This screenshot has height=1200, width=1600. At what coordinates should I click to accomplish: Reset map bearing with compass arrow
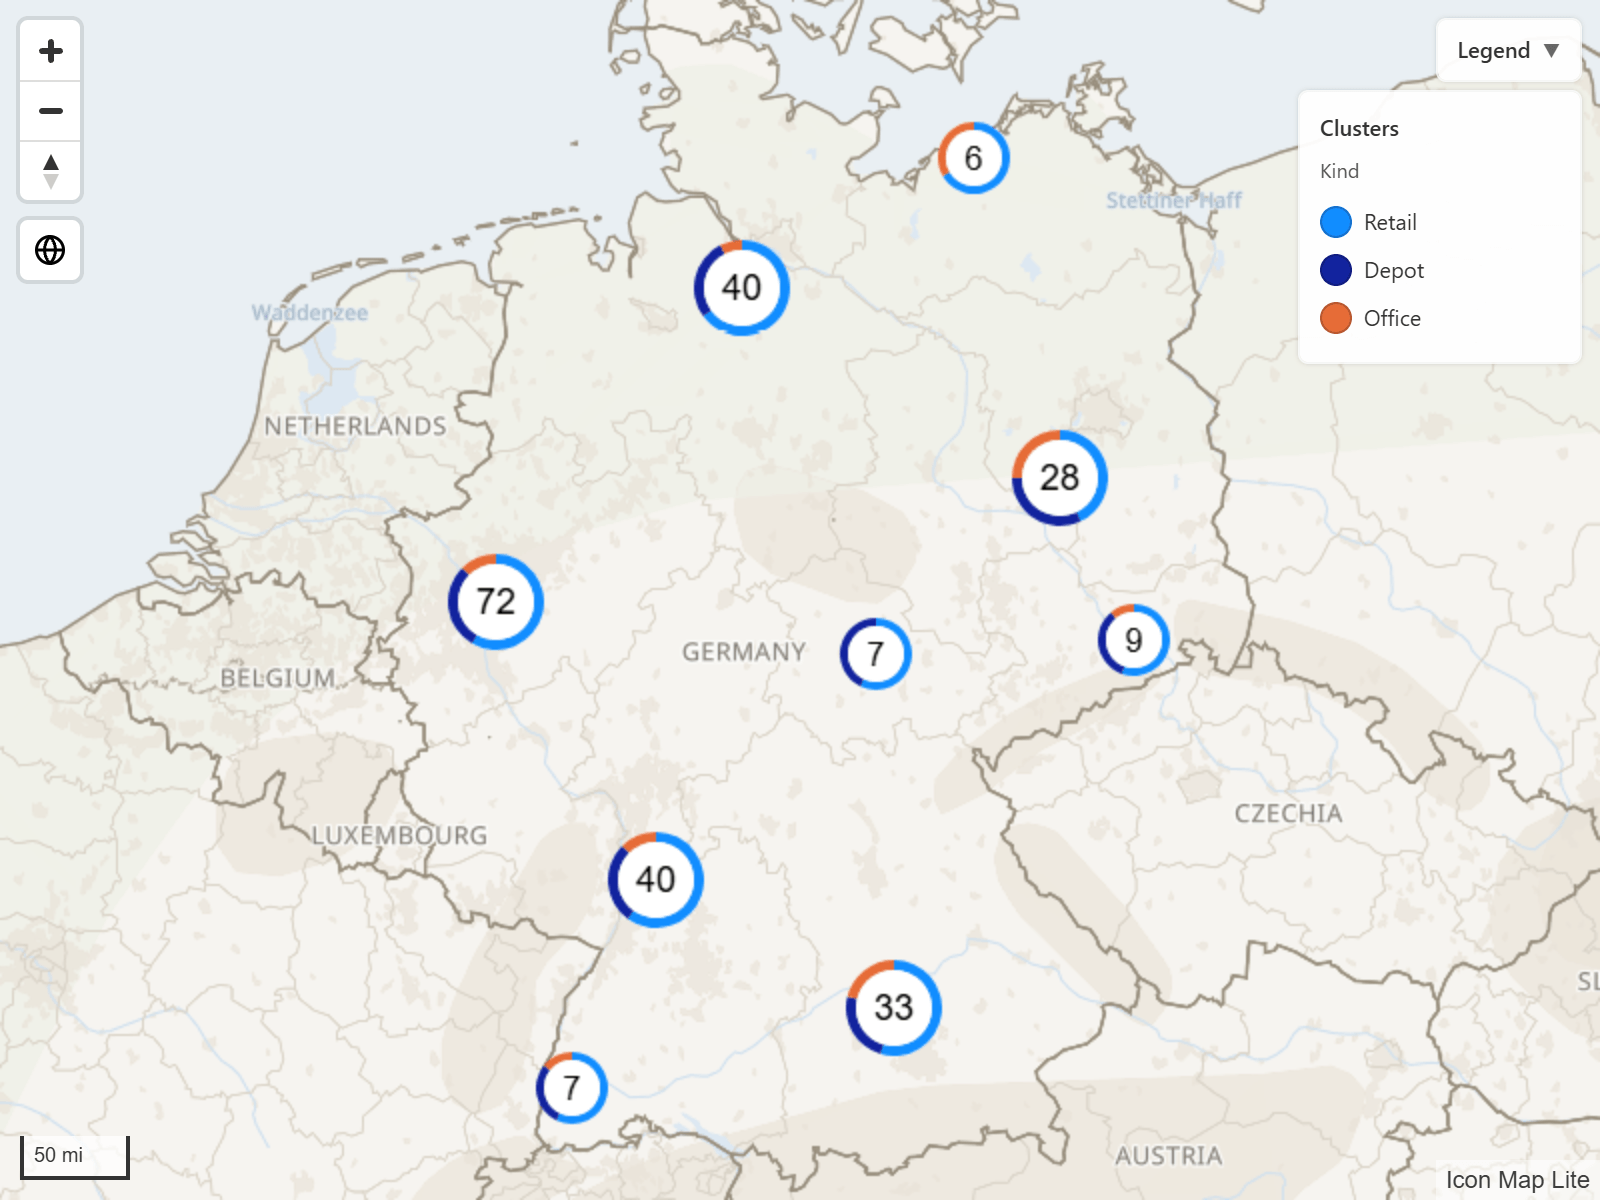coord(50,171)
